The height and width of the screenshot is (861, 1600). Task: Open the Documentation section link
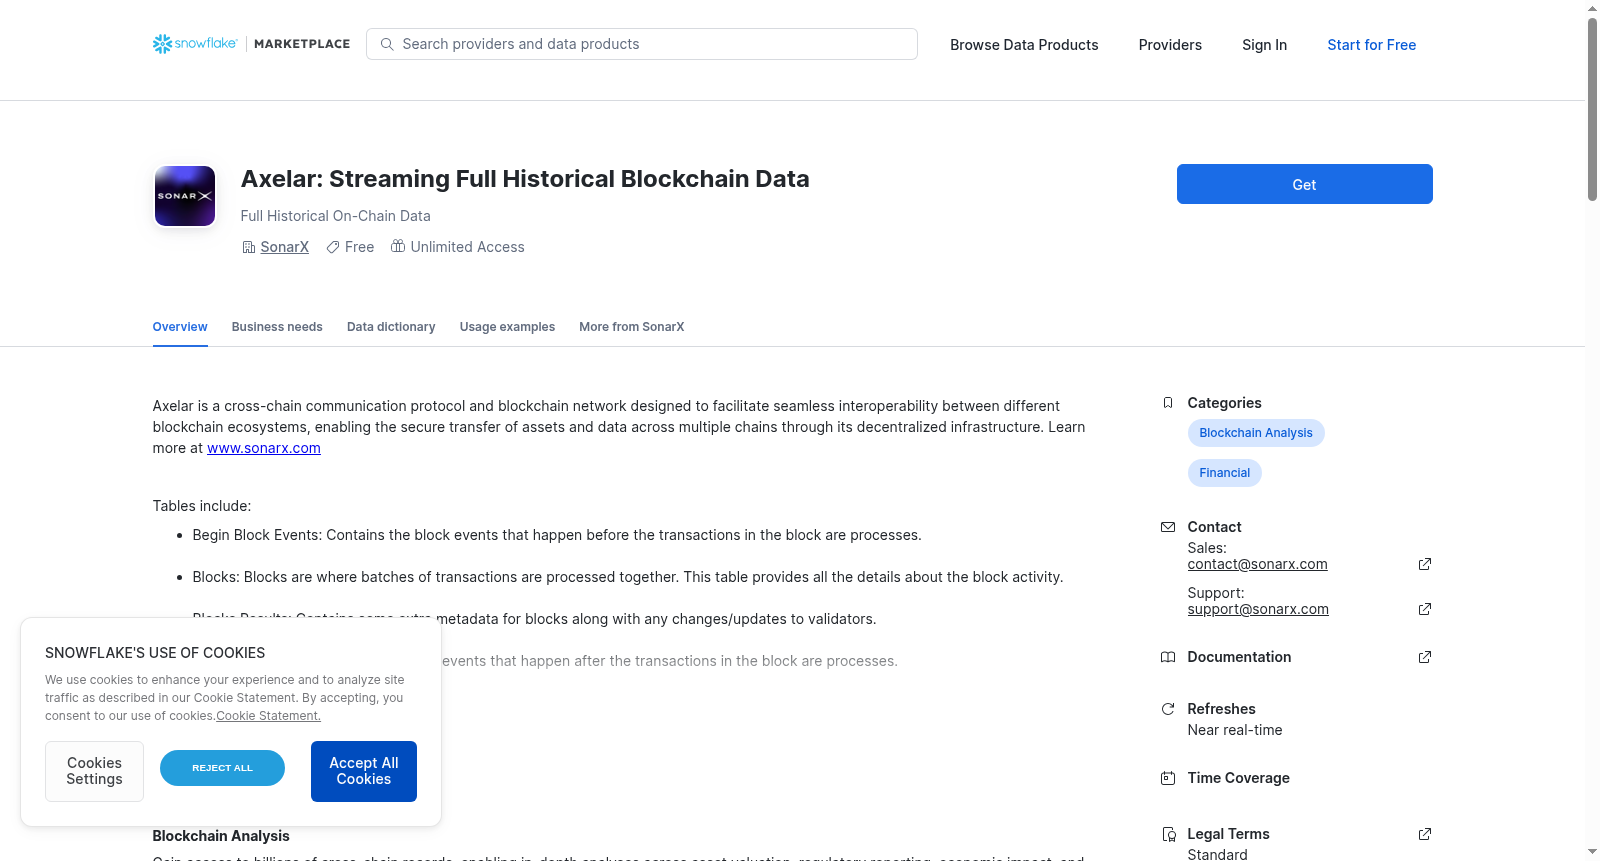pyautogui.click(x=1239, y=657)
